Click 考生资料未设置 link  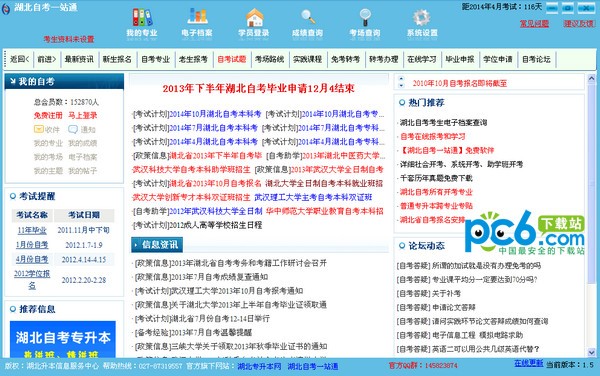point(69,39)
